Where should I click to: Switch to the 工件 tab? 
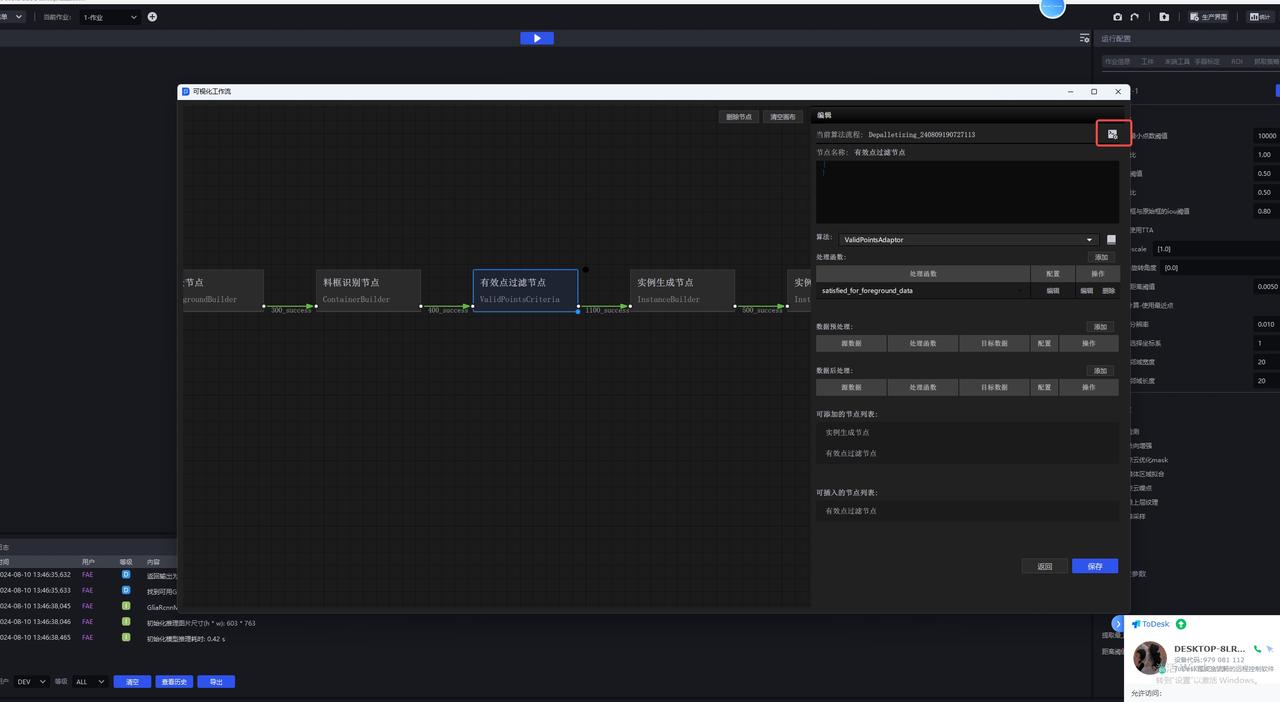pos(1147,62)
